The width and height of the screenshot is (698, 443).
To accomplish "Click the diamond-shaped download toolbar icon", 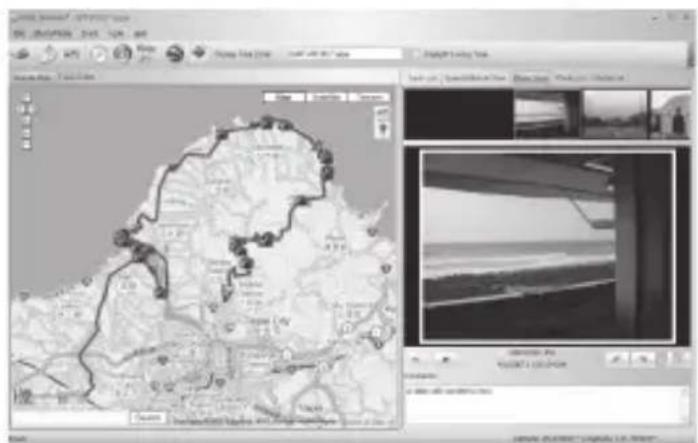I will pyautogui.click(x=199, y=53).
